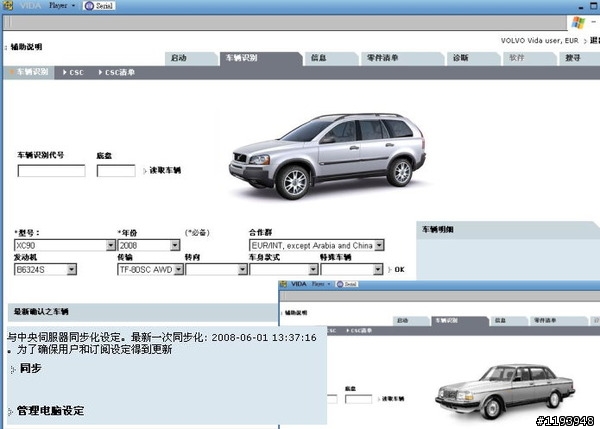This screenshot has height=429, width=600.
Task: Click the Windows flag logo icon
Action: pos(578,23)
